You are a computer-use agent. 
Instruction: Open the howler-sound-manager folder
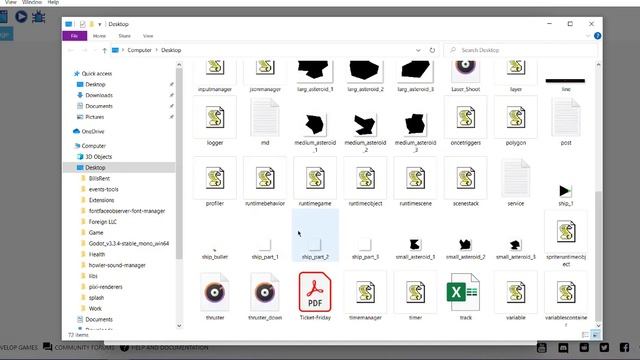(117, 265)
